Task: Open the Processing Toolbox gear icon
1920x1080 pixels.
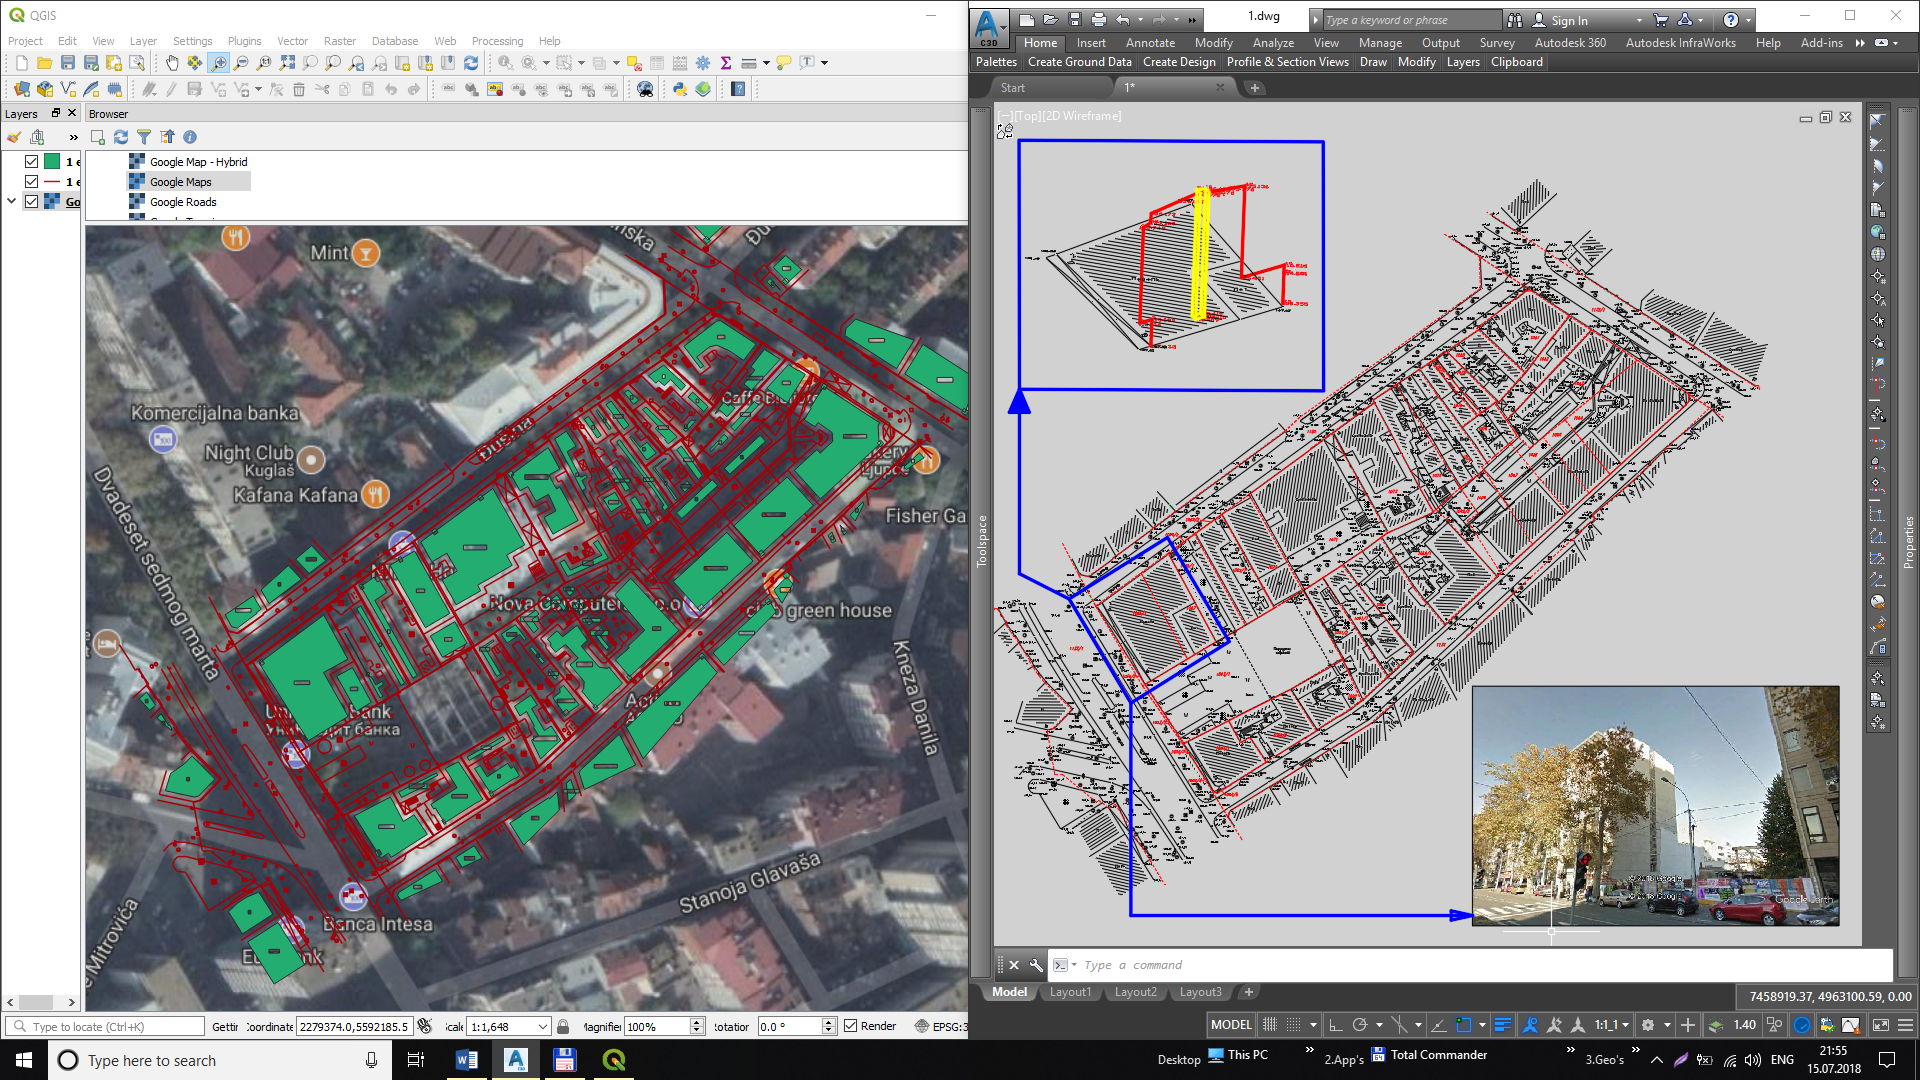Action: pos(703,63)
